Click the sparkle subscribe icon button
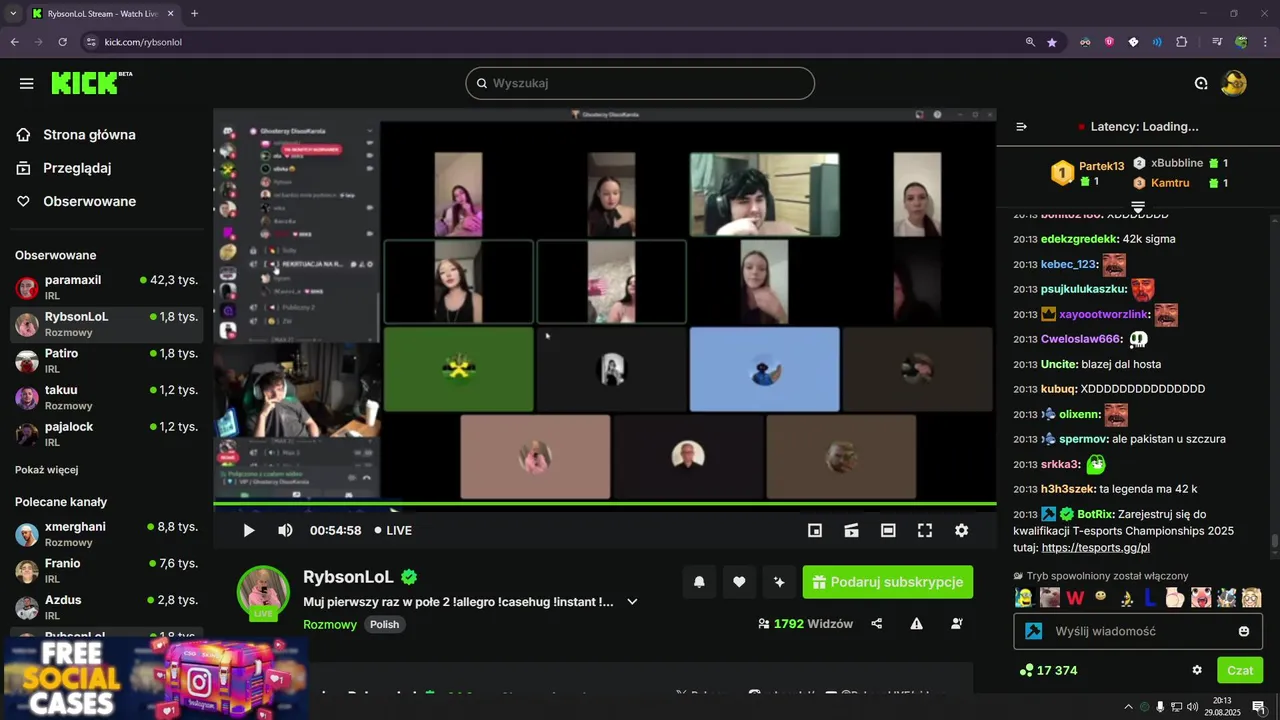The width and height of the screenshot is (1280, 720). [x=779, y=582]
